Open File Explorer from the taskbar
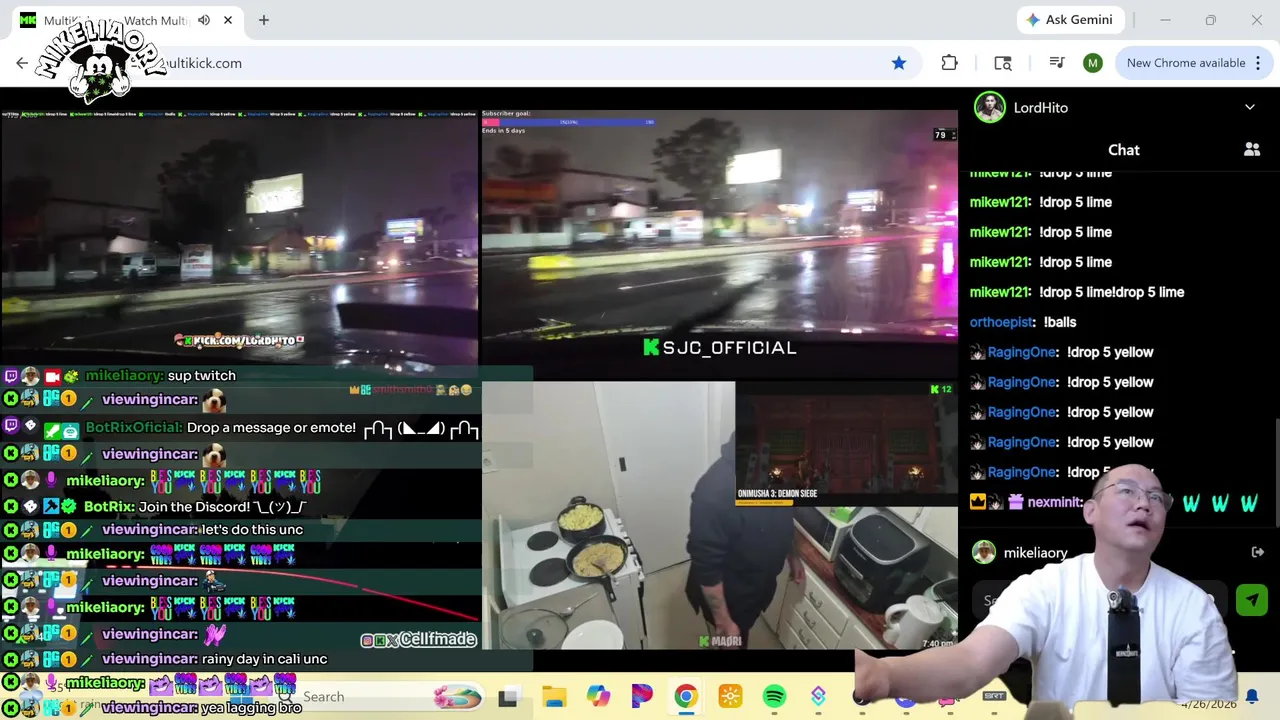Screen dimensions: 1280x720 (554, 697)
